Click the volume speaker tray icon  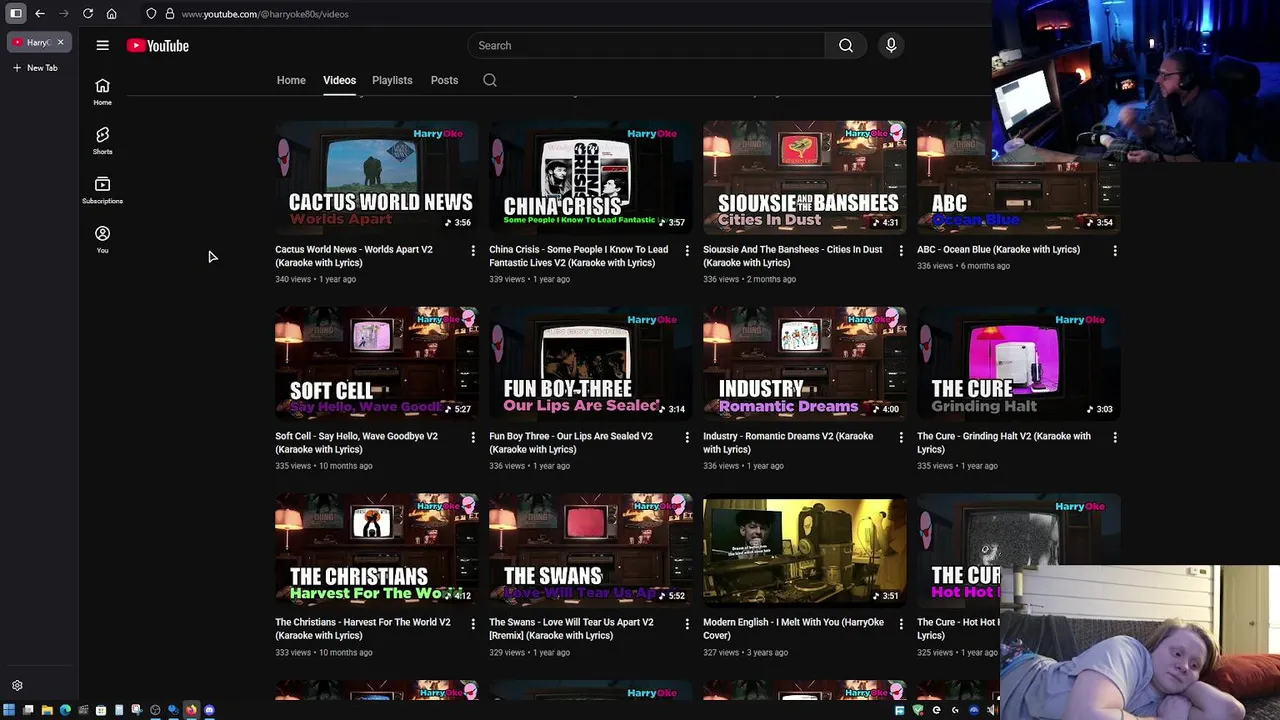(x=991, y=710)
